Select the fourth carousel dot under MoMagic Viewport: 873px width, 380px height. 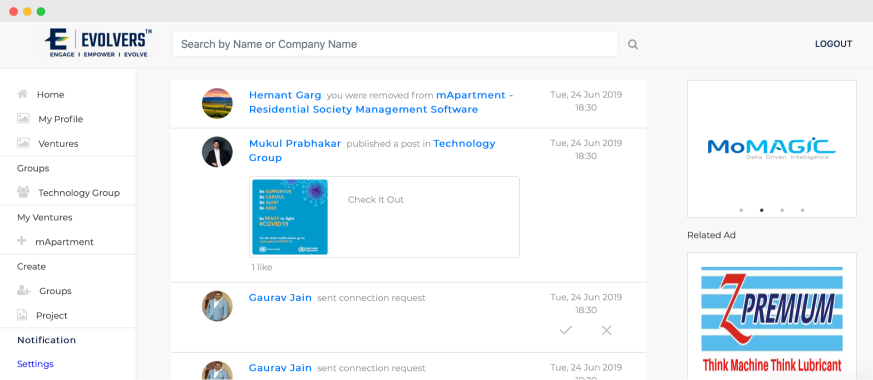pos(802,210)
